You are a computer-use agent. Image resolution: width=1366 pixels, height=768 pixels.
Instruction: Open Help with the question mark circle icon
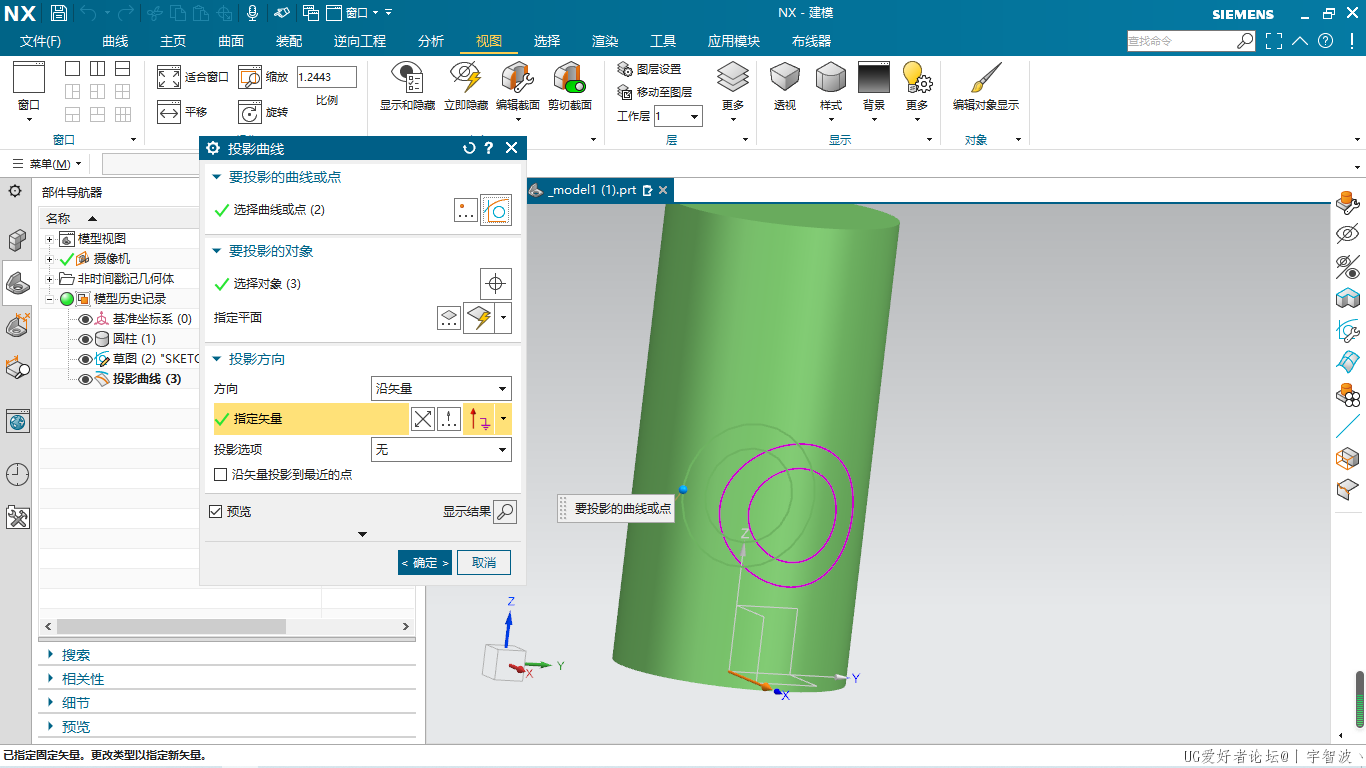[1325, 41]
